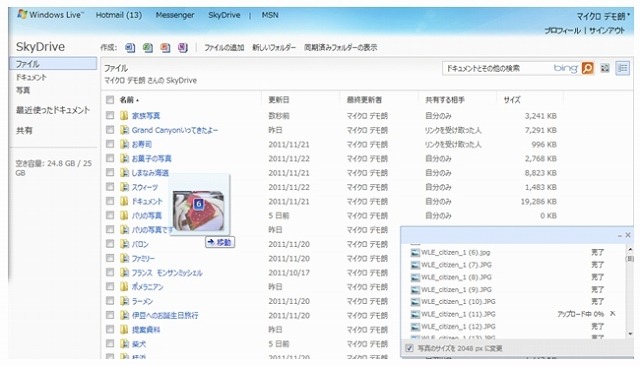Switch to thumbnail view icon
Image resolution: width=640 pixels, height=366 pixels.
[605, 68]
